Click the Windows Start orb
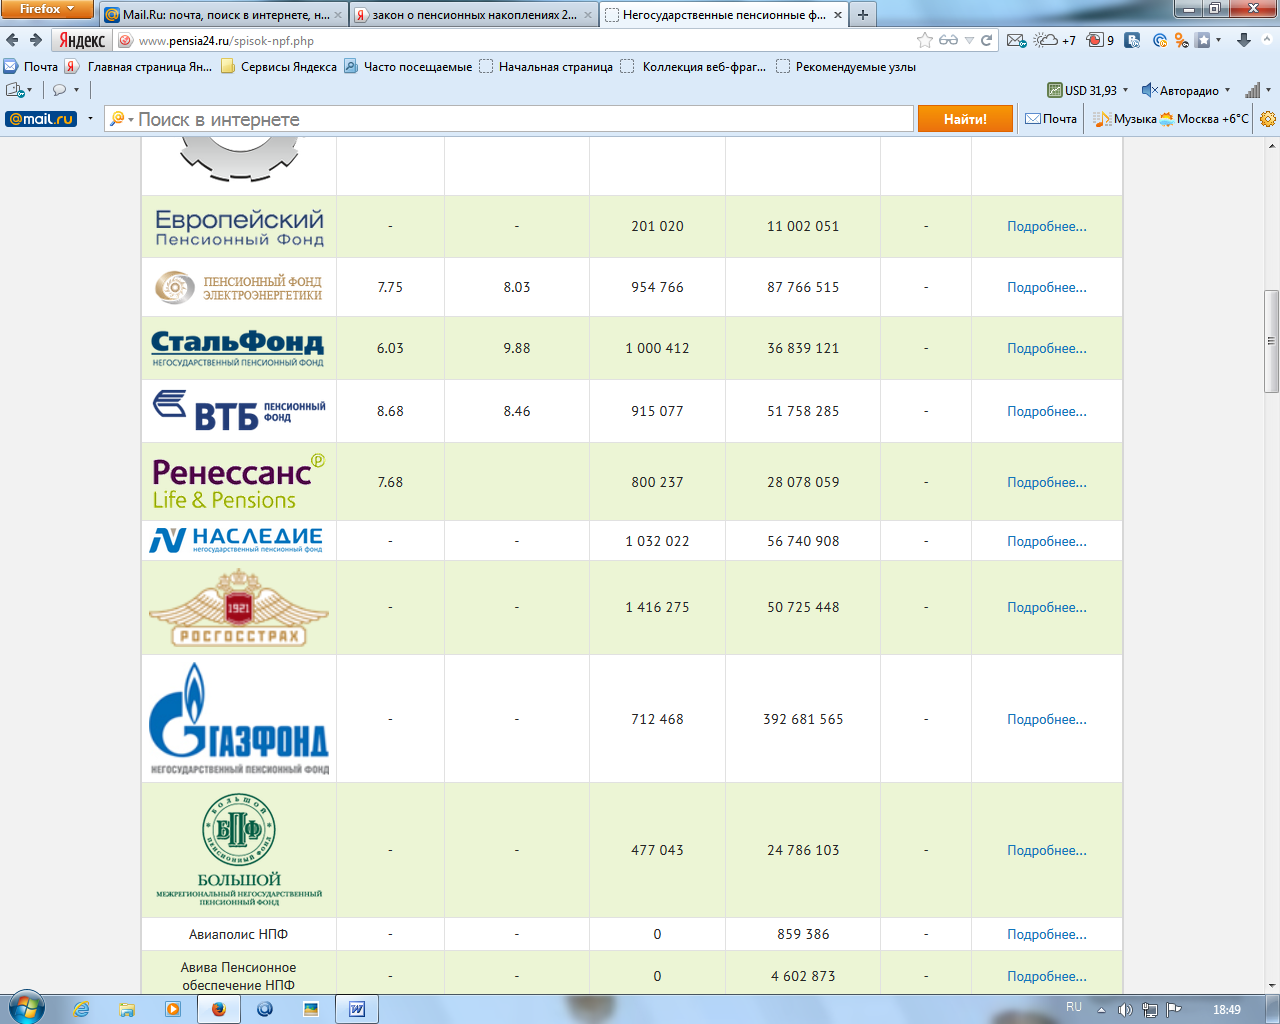Viewport: 1280px width, 1024px height. (26, 1008)
